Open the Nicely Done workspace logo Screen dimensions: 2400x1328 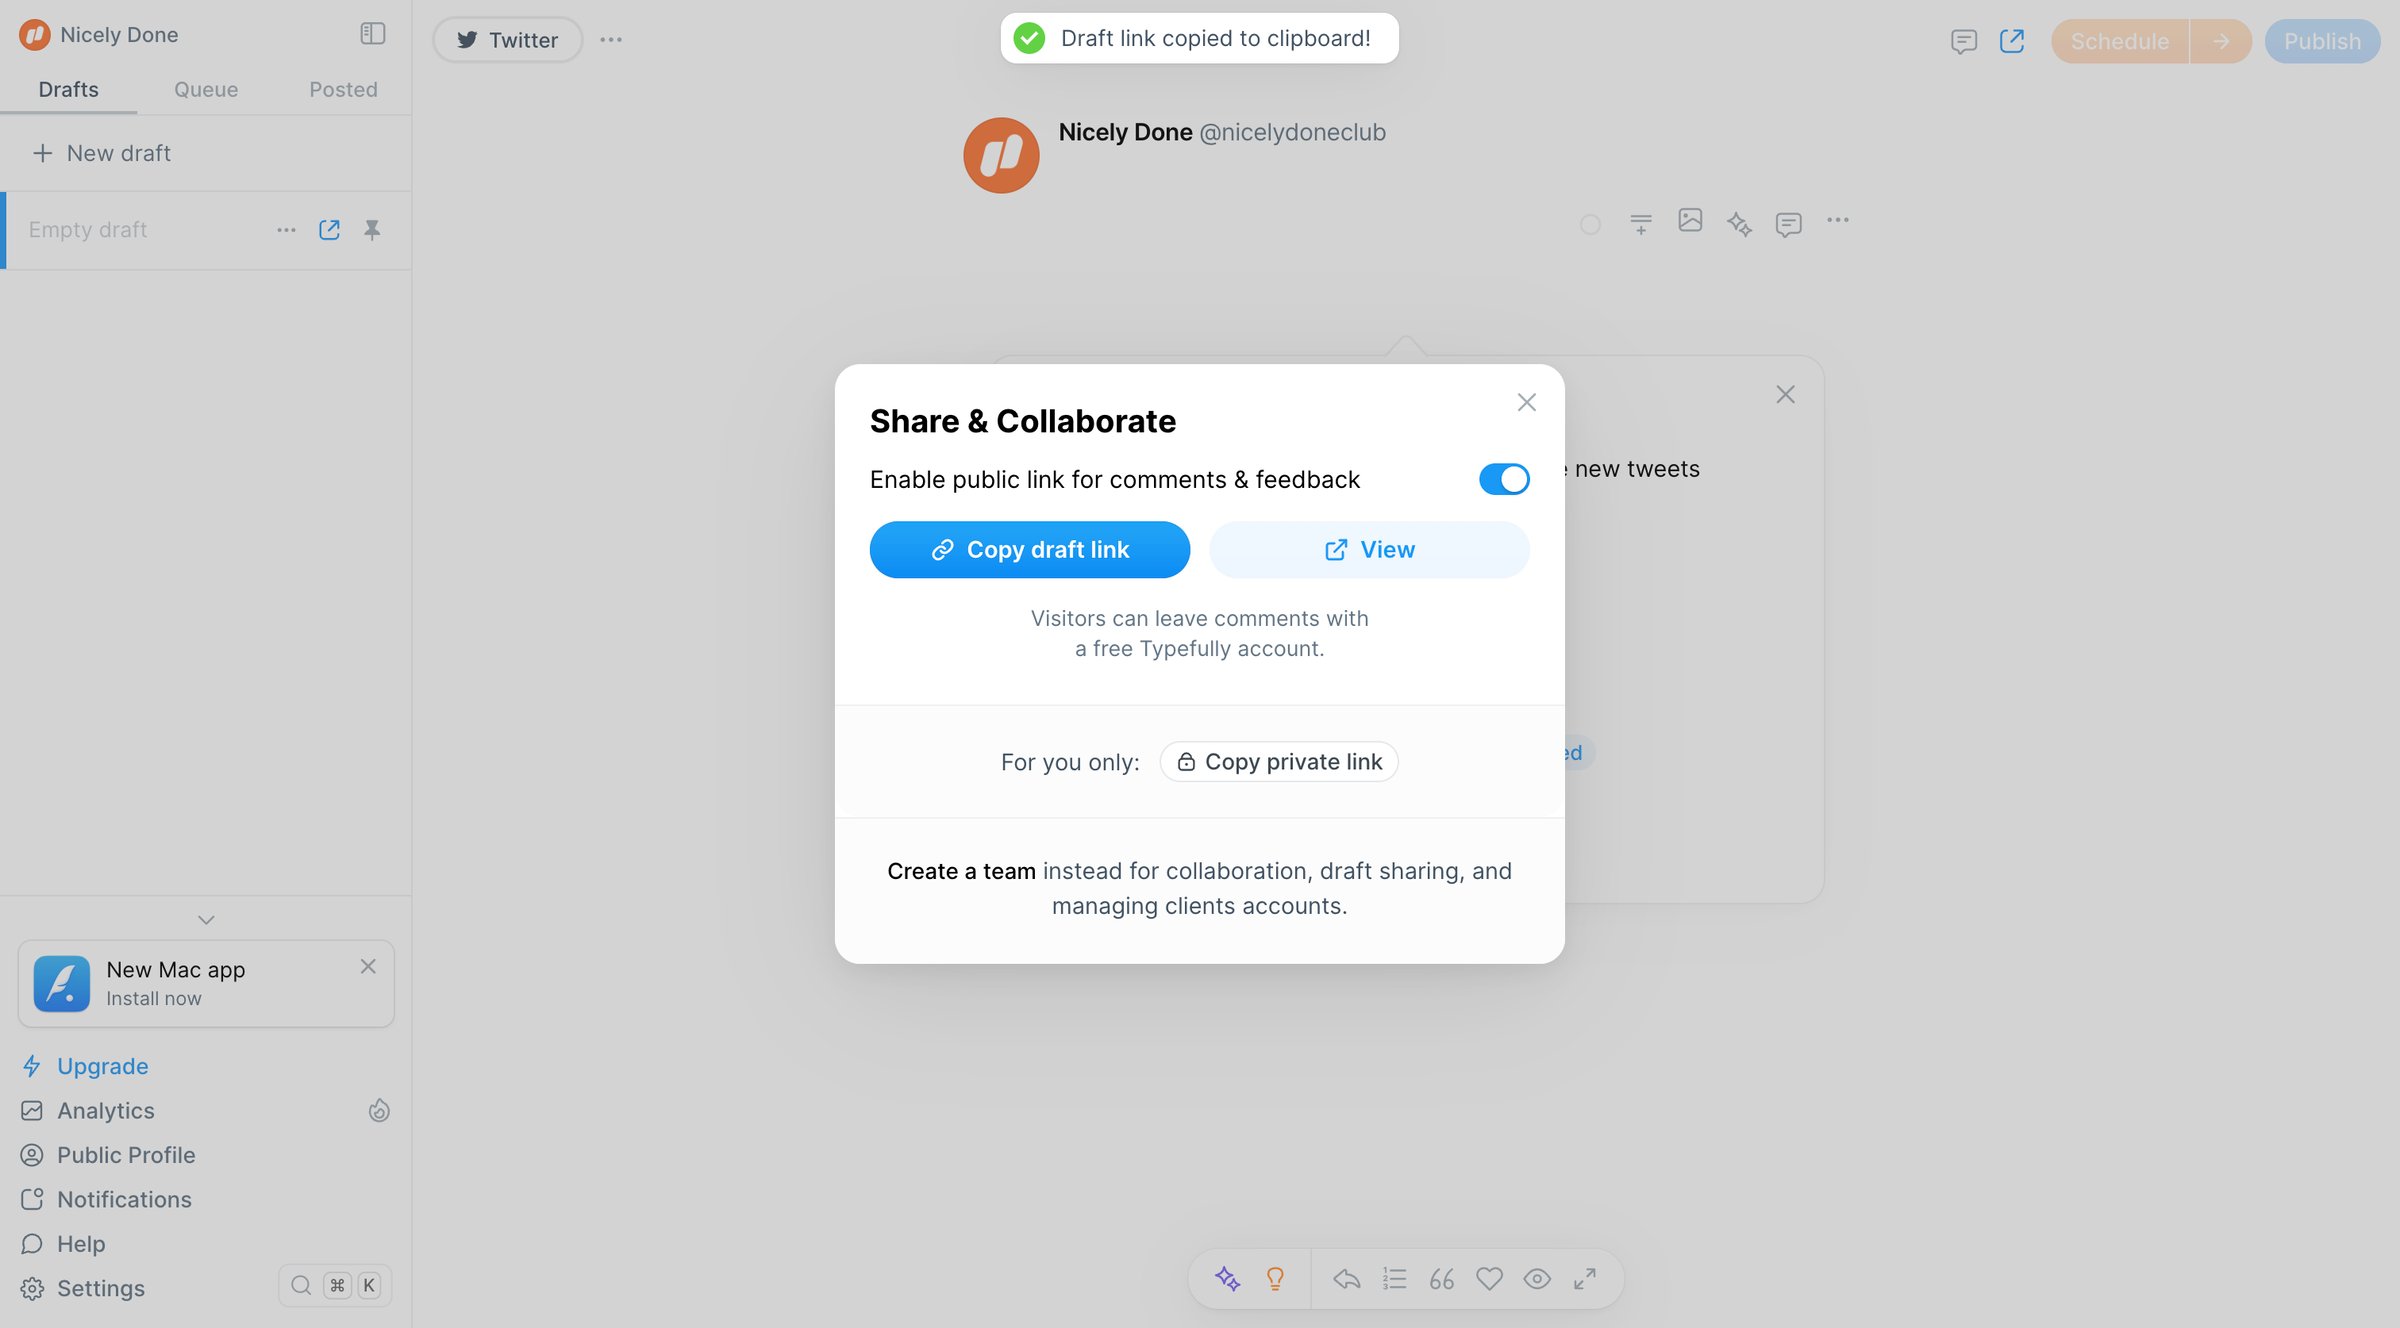pyautogui.click(x=34, y=35)
